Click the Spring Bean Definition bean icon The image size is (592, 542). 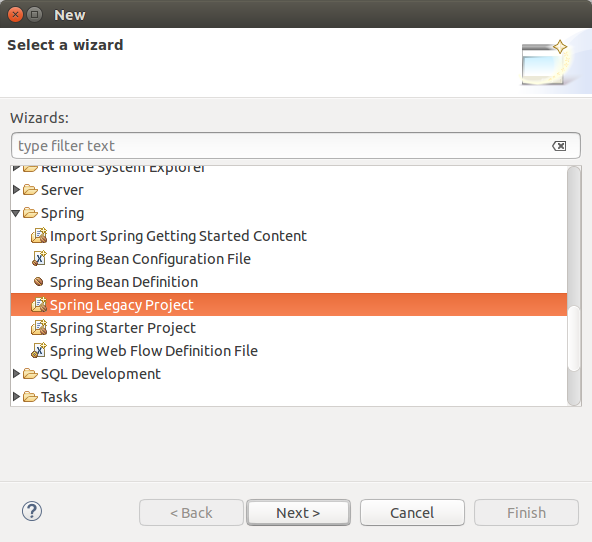pyautogui.click(x=39, y=282)
